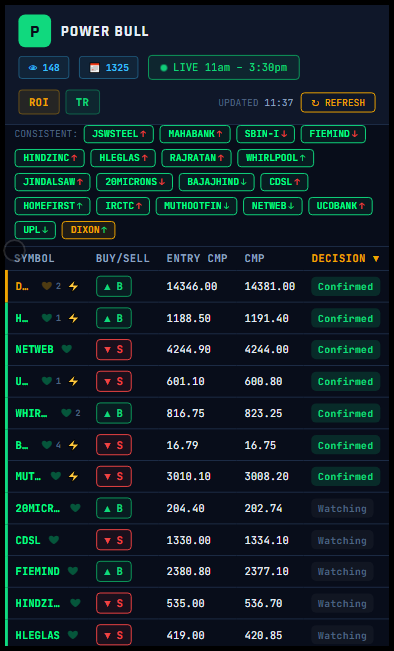Select the HOMEFIRST consistent chip
This screenshot has width=394, height=651.
click(52, 206)
